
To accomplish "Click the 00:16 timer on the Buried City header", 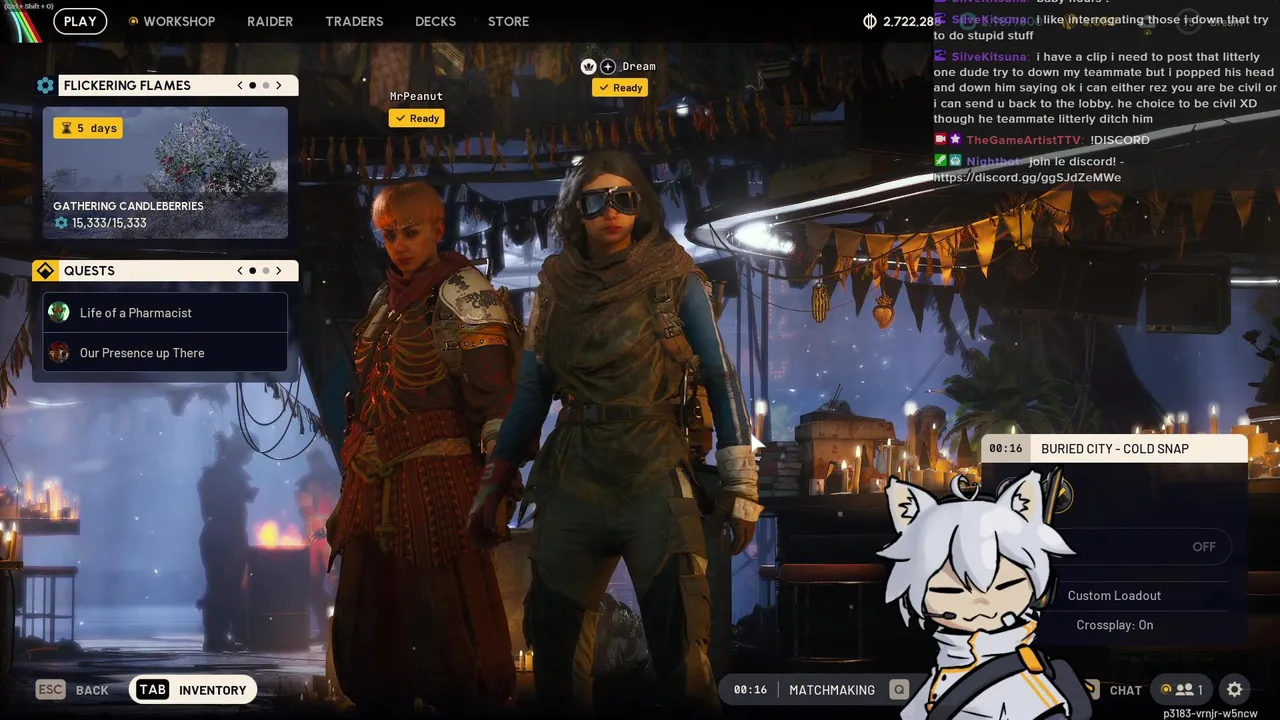I will coord(1006,448).
